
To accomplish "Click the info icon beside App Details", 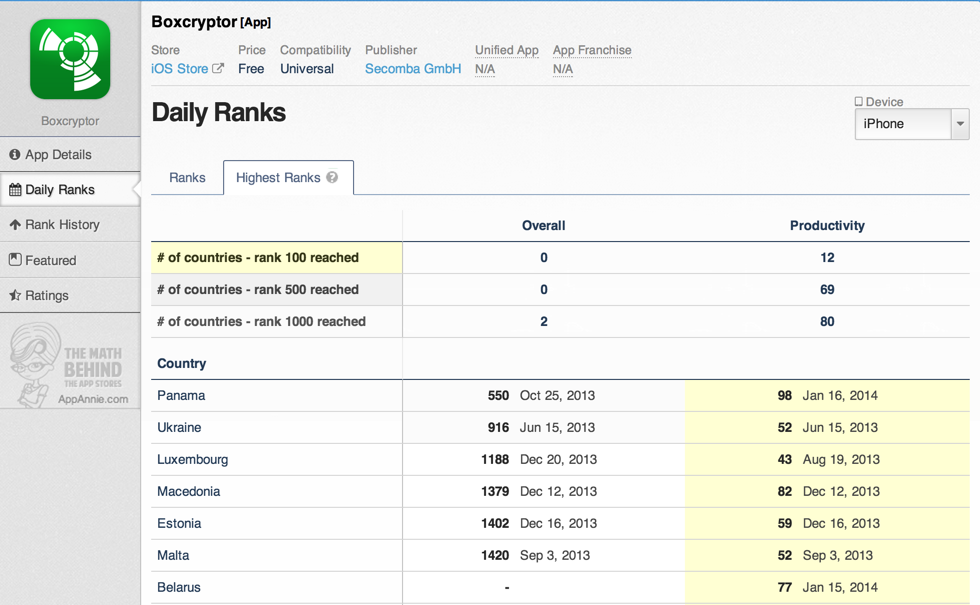I will tap(15, 155).
